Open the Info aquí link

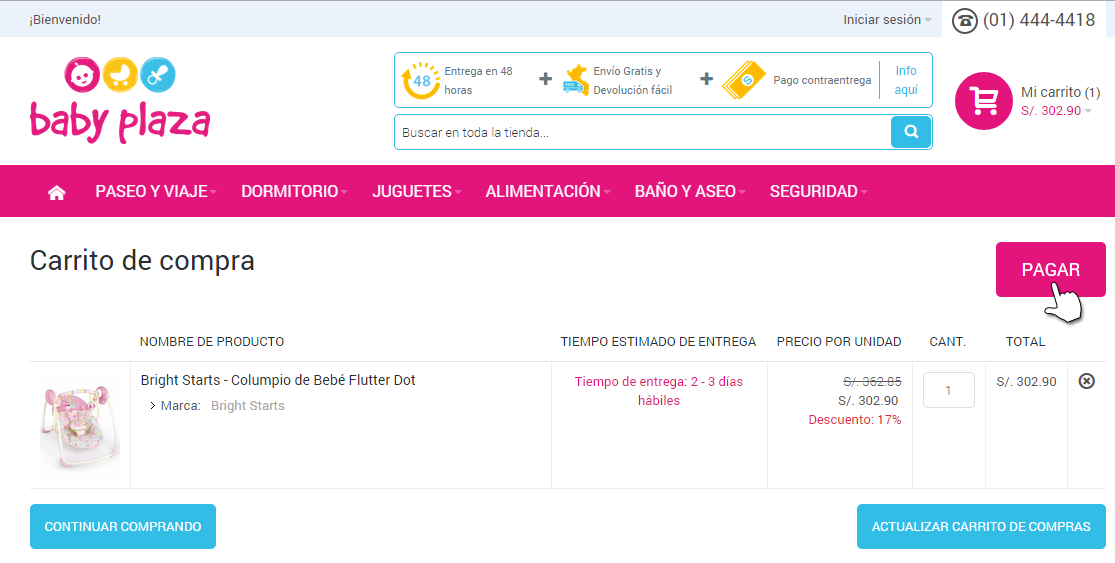point(906,80)
